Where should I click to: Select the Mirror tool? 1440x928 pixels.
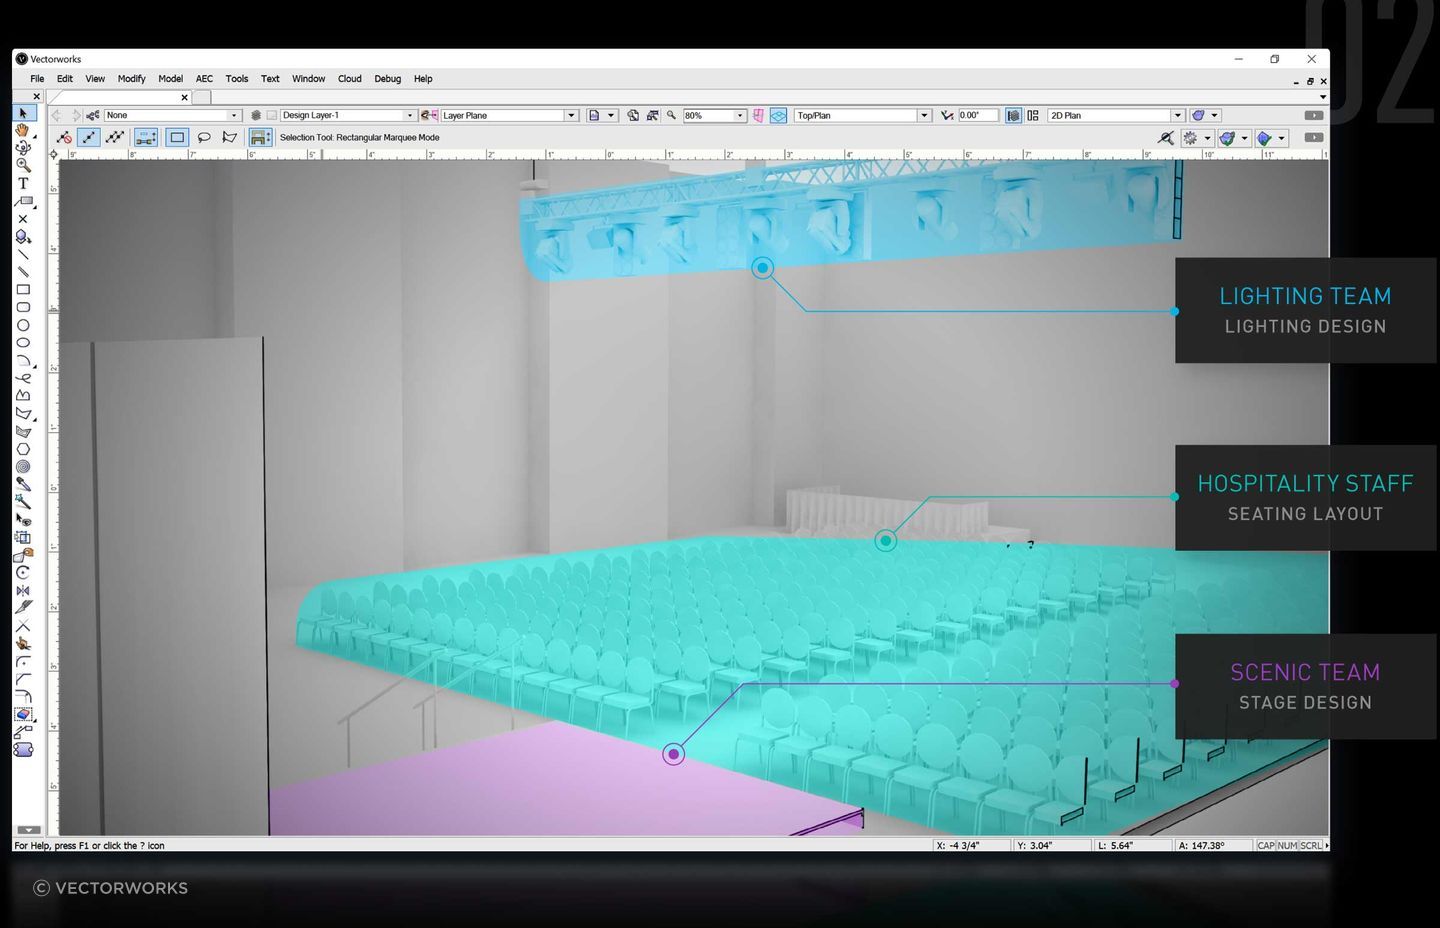point(23,590)
